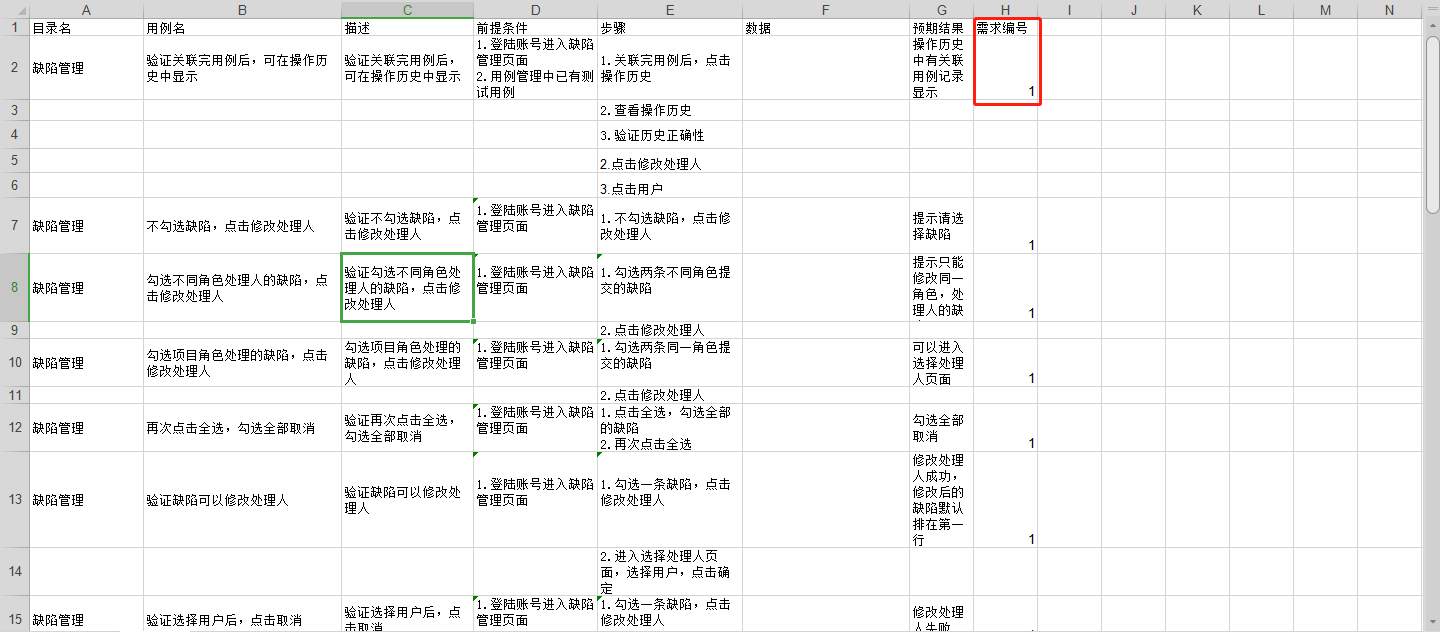The height and width of the screenshot is (632, 1440).
Task: Click the select-all corner of the sheet
Action: coord(14,10)
